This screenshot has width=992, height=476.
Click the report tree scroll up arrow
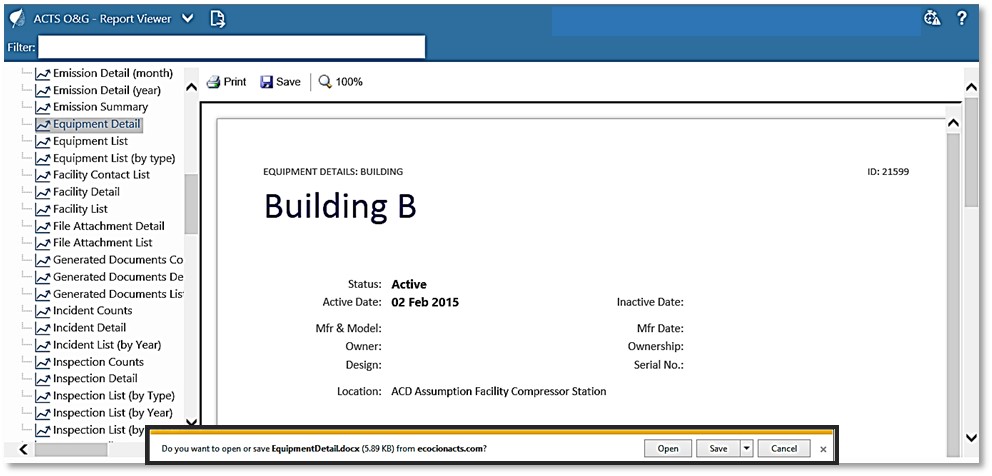coord(192,87)
